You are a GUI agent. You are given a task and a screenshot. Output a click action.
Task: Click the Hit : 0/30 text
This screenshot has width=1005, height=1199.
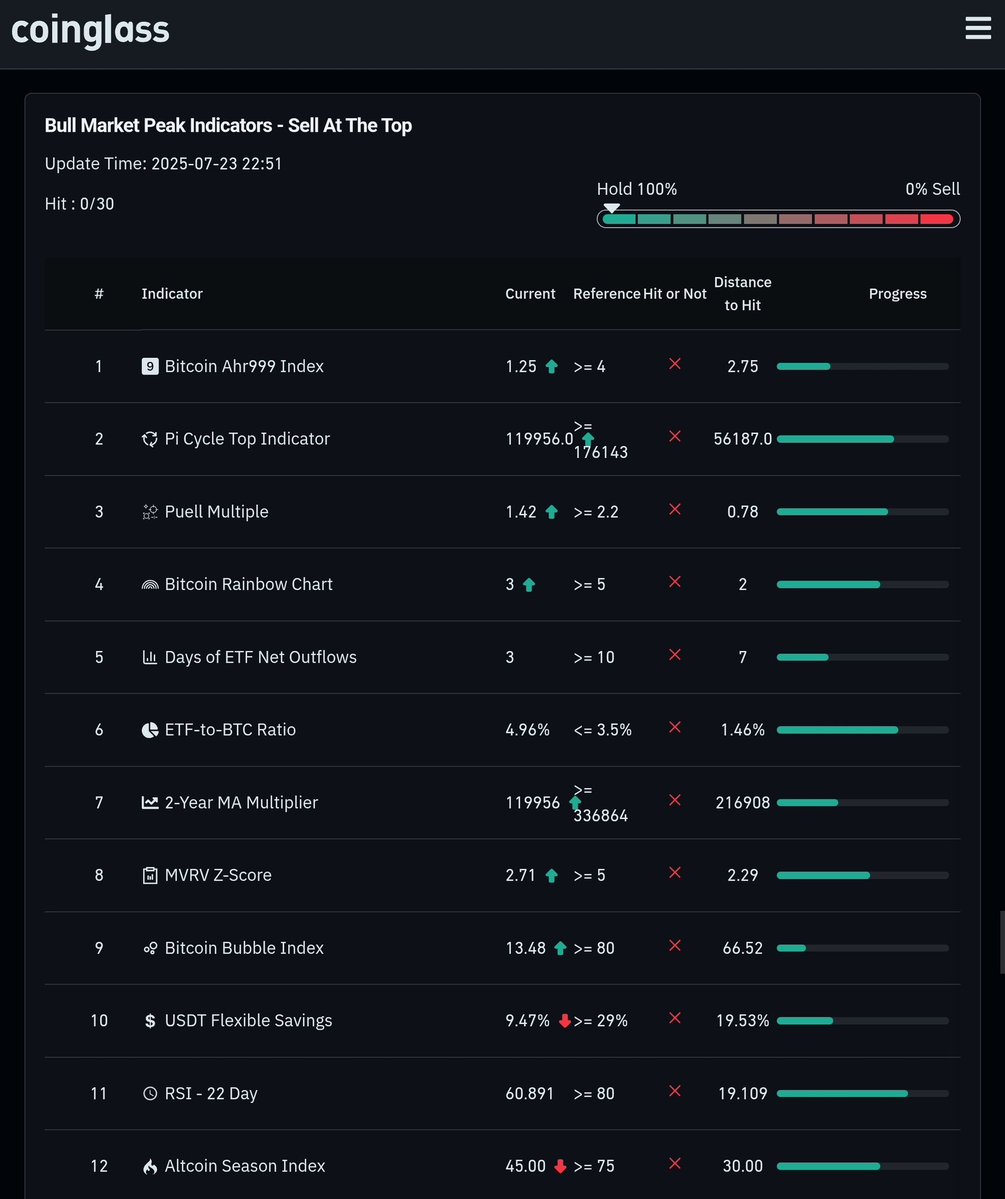[x=80, y=203]
